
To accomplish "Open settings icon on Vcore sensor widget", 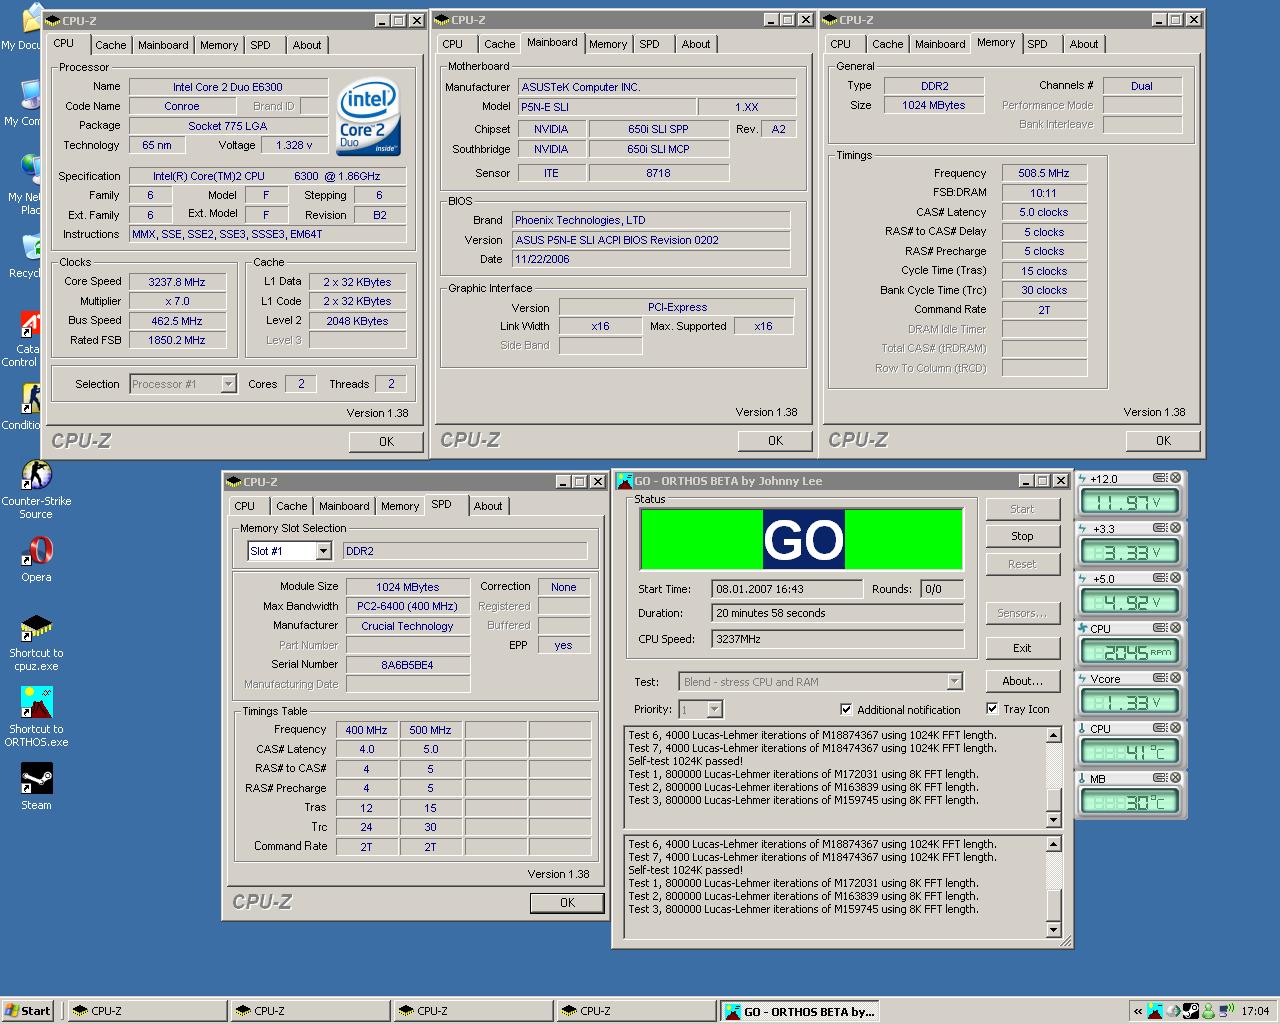I will (x=1160, y=678).
